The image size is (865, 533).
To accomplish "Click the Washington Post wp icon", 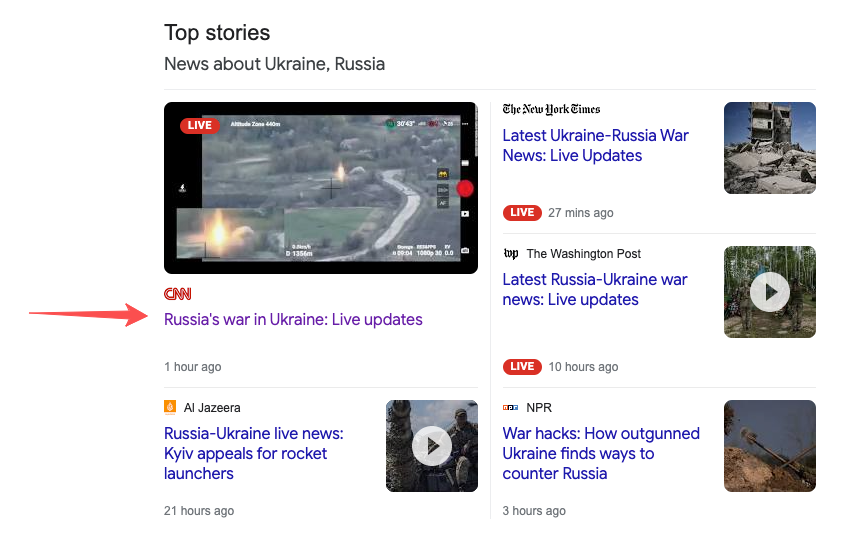I will [x=511, y=254].
